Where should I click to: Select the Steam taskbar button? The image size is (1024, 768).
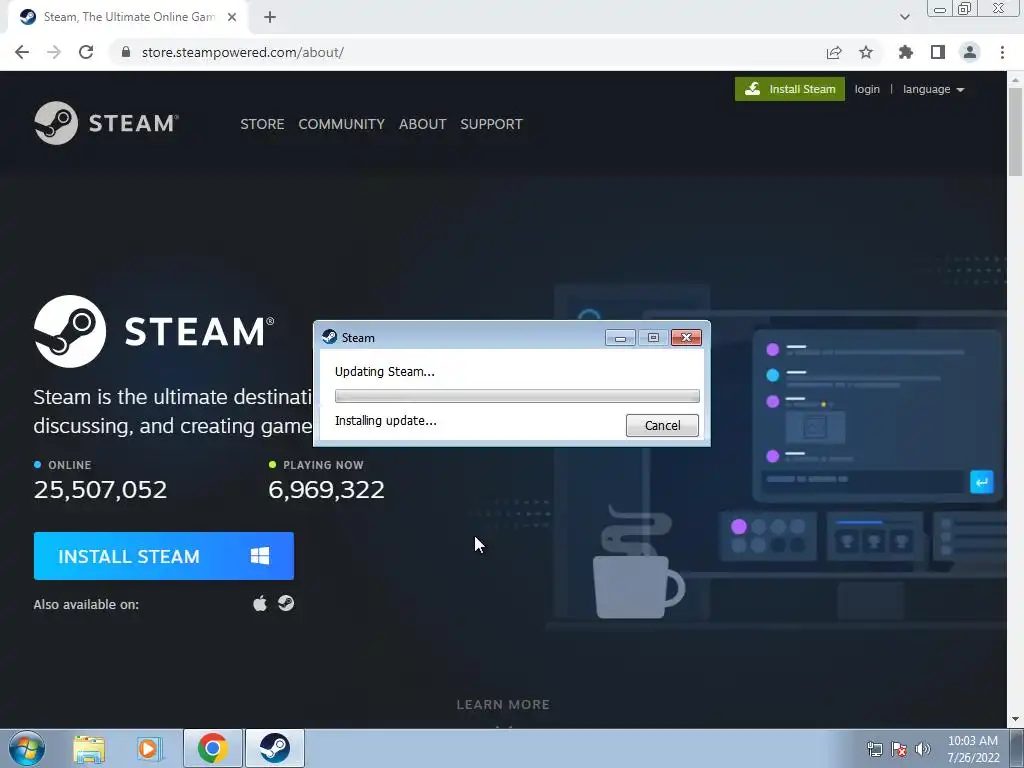275,748
